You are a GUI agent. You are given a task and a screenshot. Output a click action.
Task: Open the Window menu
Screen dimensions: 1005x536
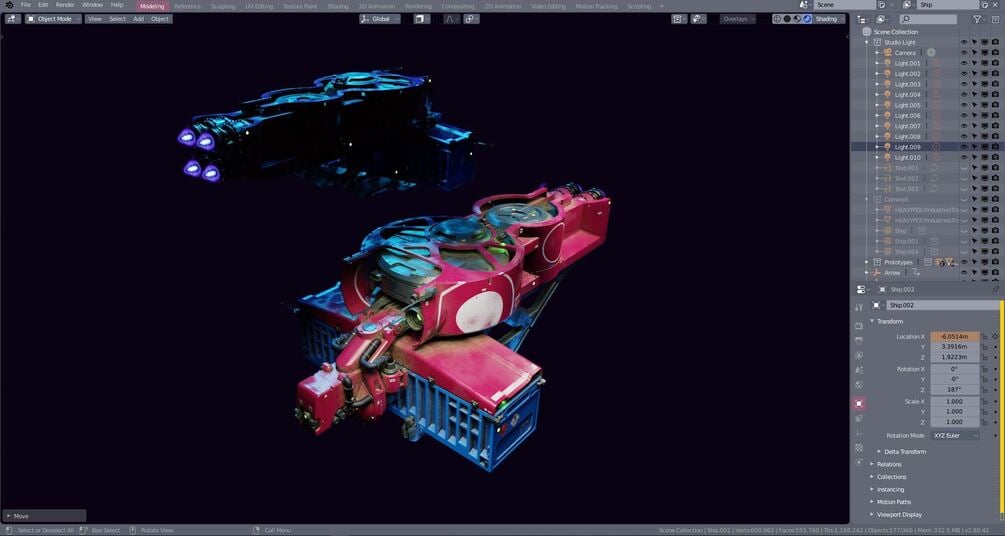point(92,5)
